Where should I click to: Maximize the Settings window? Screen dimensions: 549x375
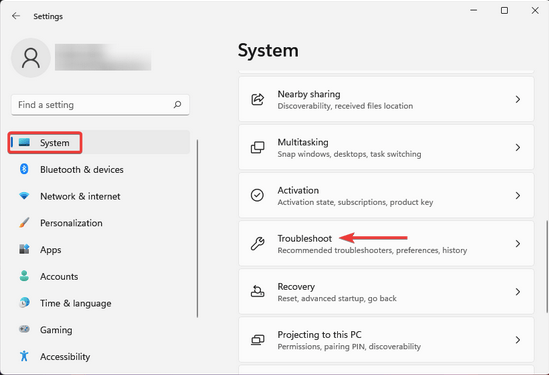coord(504,11)
